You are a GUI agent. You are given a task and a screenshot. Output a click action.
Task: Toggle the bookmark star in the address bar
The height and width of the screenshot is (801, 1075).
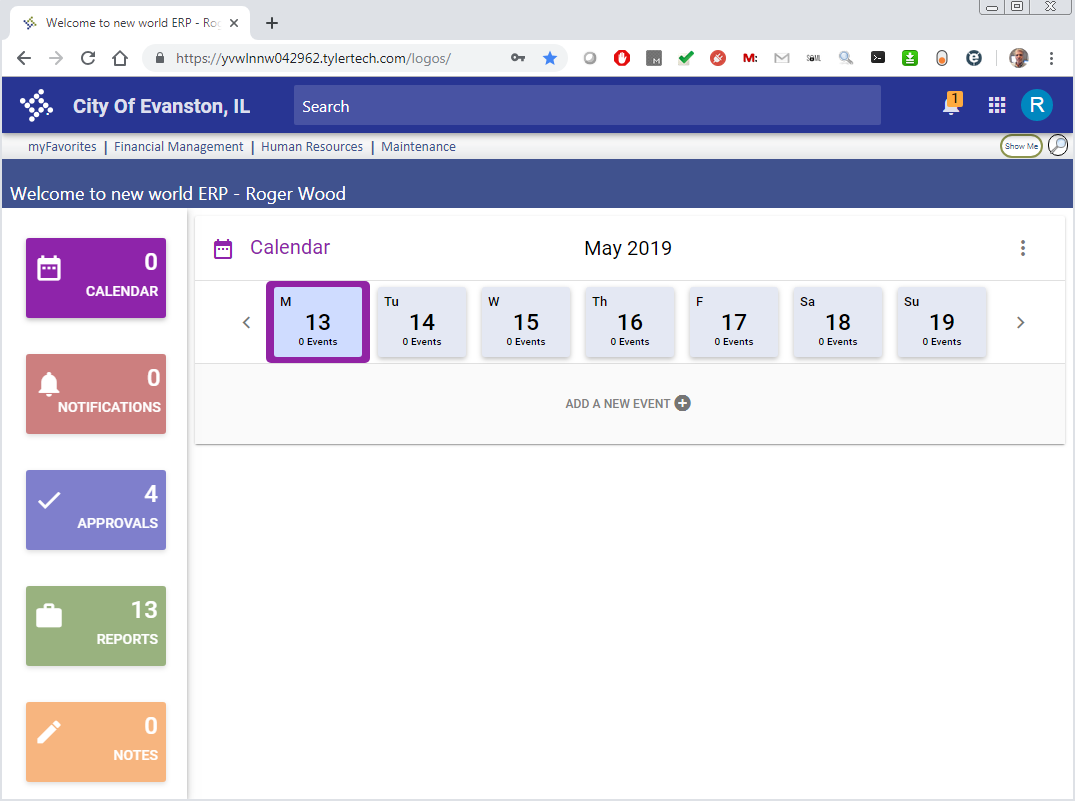(550, 58)
